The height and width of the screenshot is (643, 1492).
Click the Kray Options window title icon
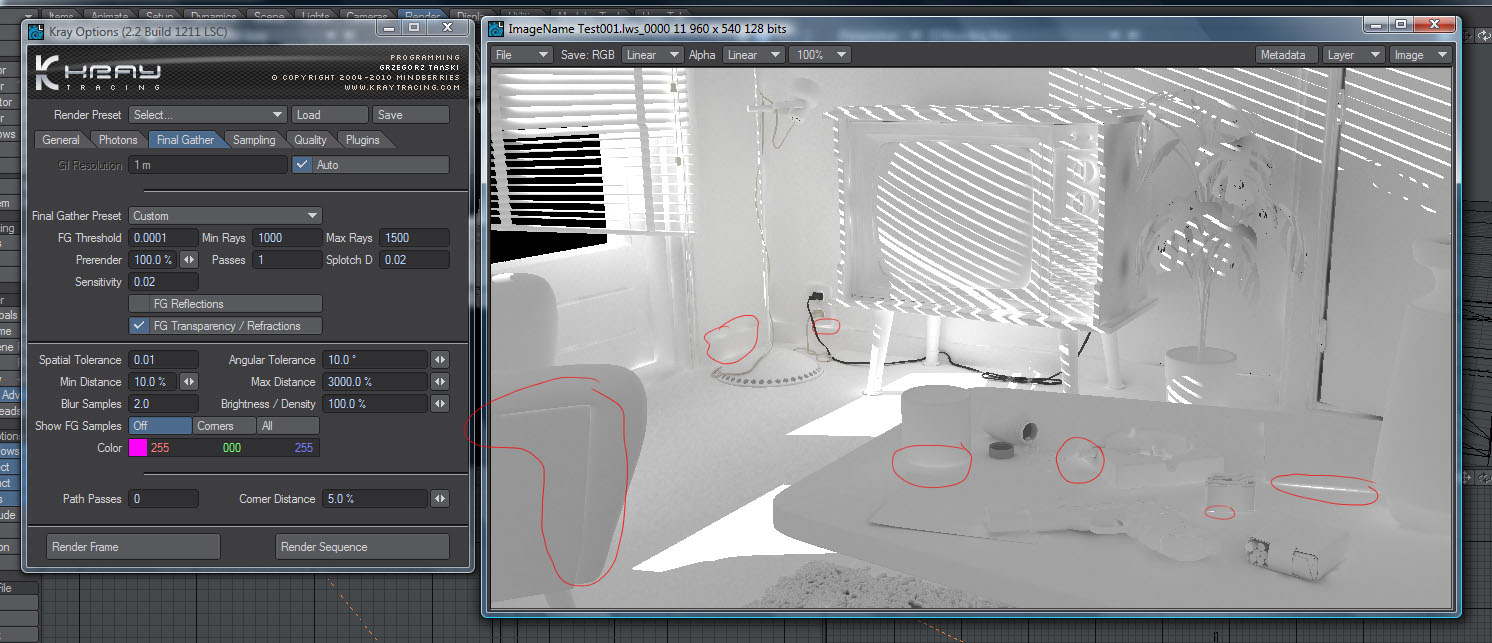point(35,33)
